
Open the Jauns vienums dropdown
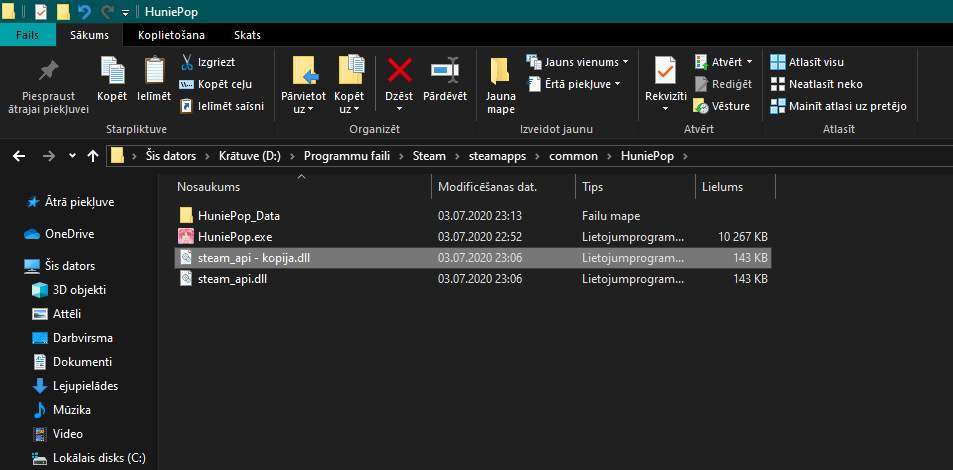point(577,62)
